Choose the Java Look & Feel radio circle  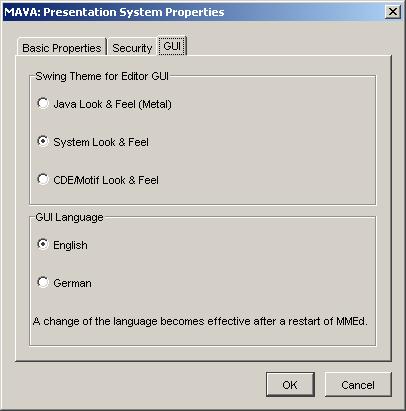pyautogui.click(x=43, y=103)
